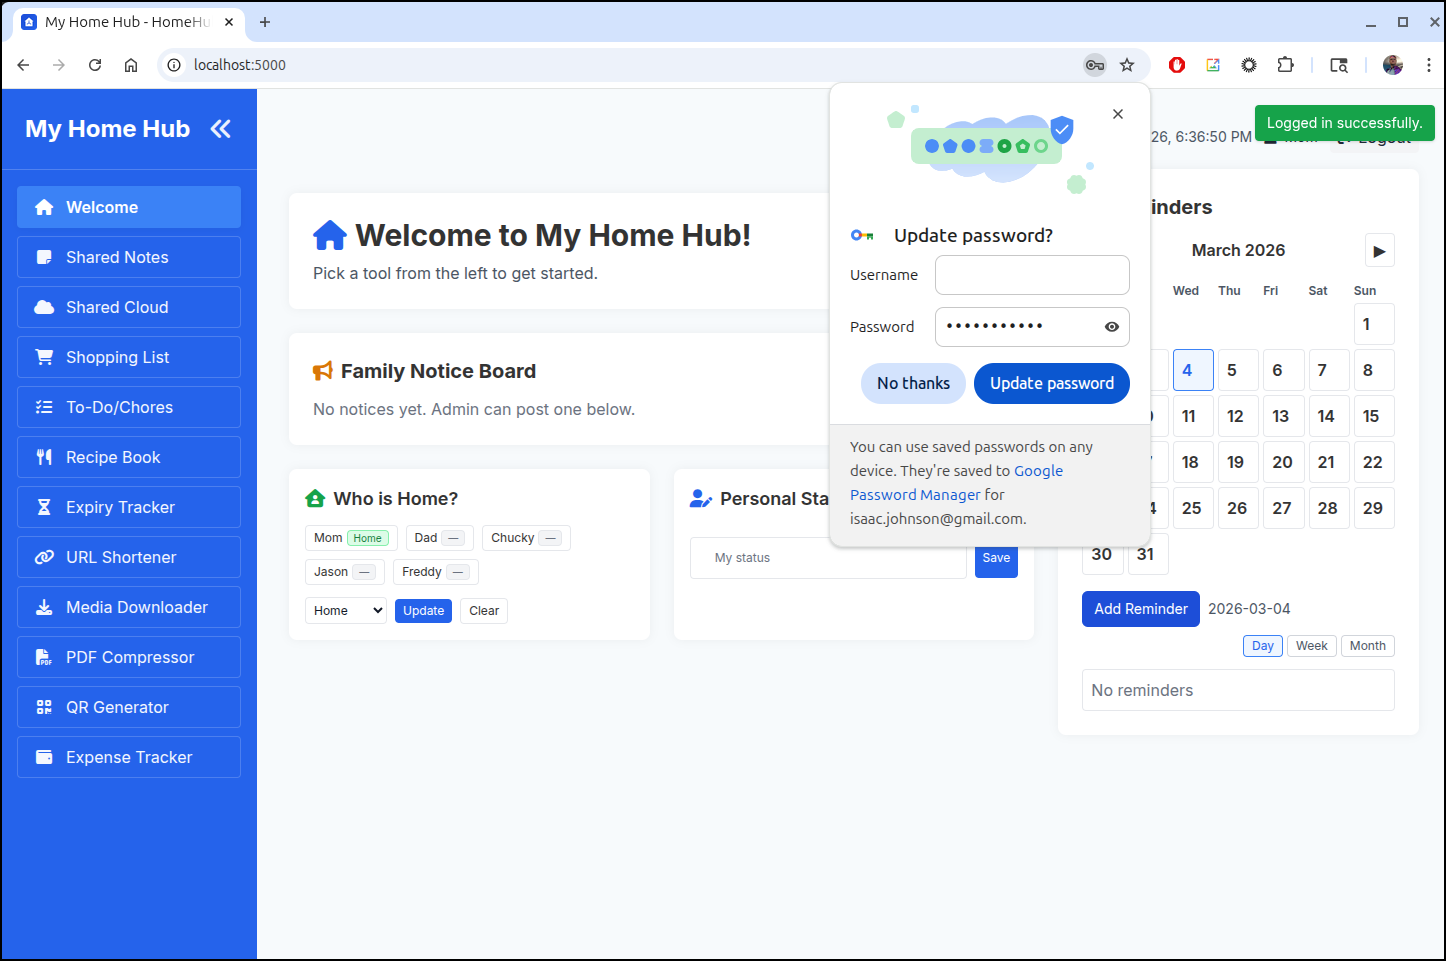
Task: Click the Update password button
Action: [x=1051, y=384]
